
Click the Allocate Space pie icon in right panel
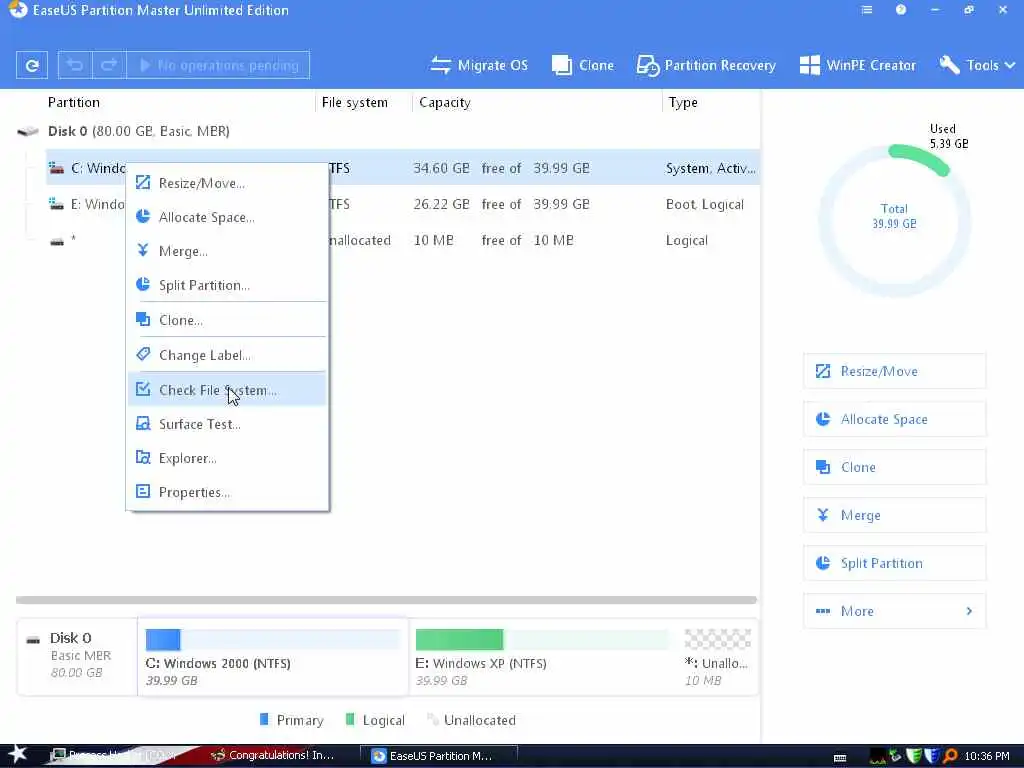point(823,419)
